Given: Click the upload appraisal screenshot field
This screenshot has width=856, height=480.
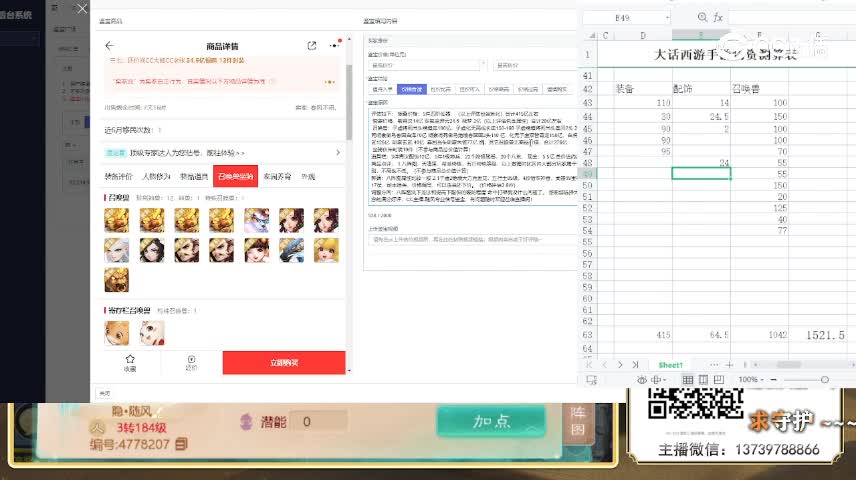Looking at the screenshot, I should pyautogui.click(x=473, y=239).
